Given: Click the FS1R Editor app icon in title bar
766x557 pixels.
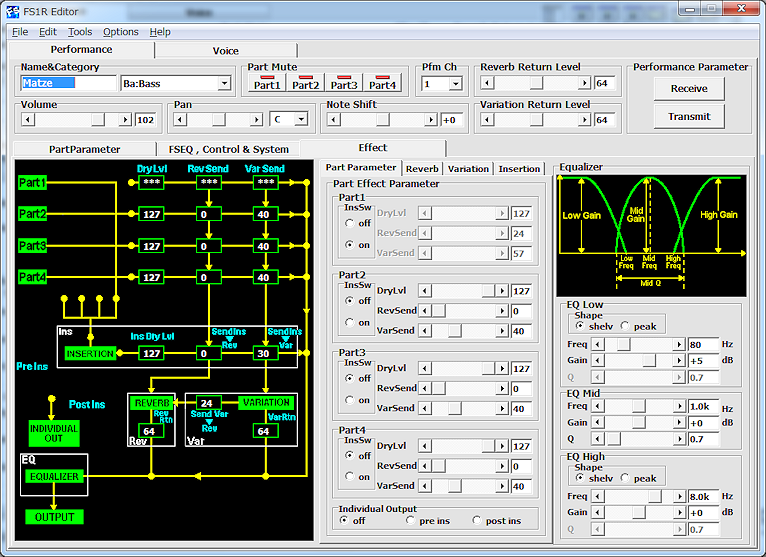Looking at the screenshot, I should point(13,11).
